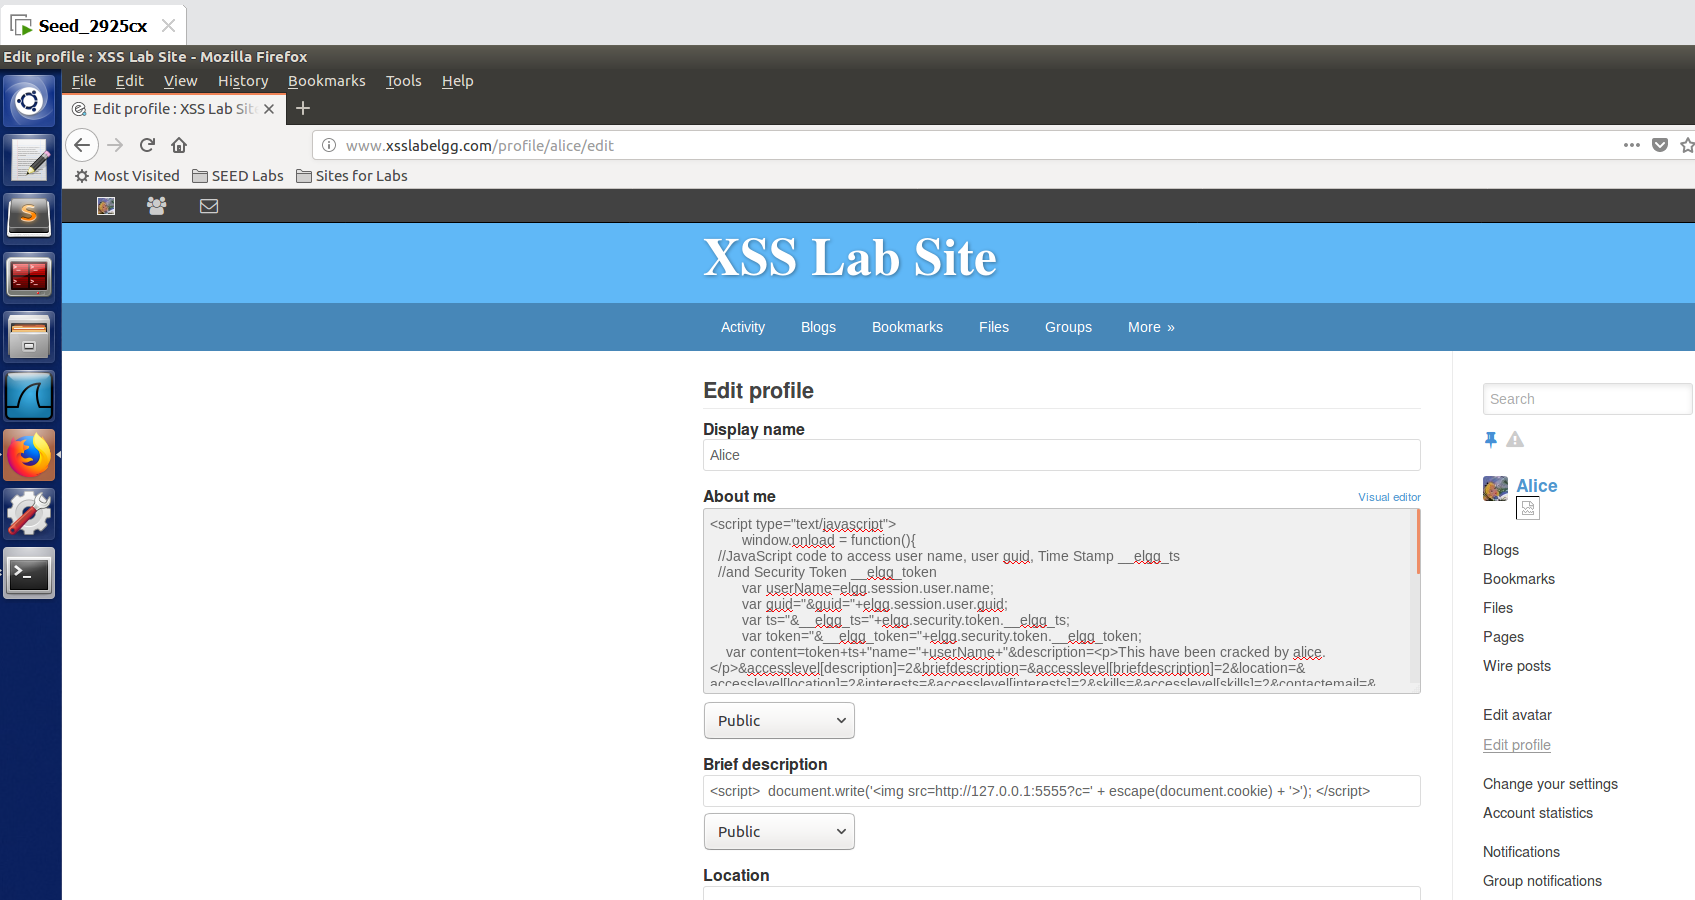The height and width of the screenshot is (900, 1695).
Task: Click the small page icon under Alice
Action: (1528, 508)
